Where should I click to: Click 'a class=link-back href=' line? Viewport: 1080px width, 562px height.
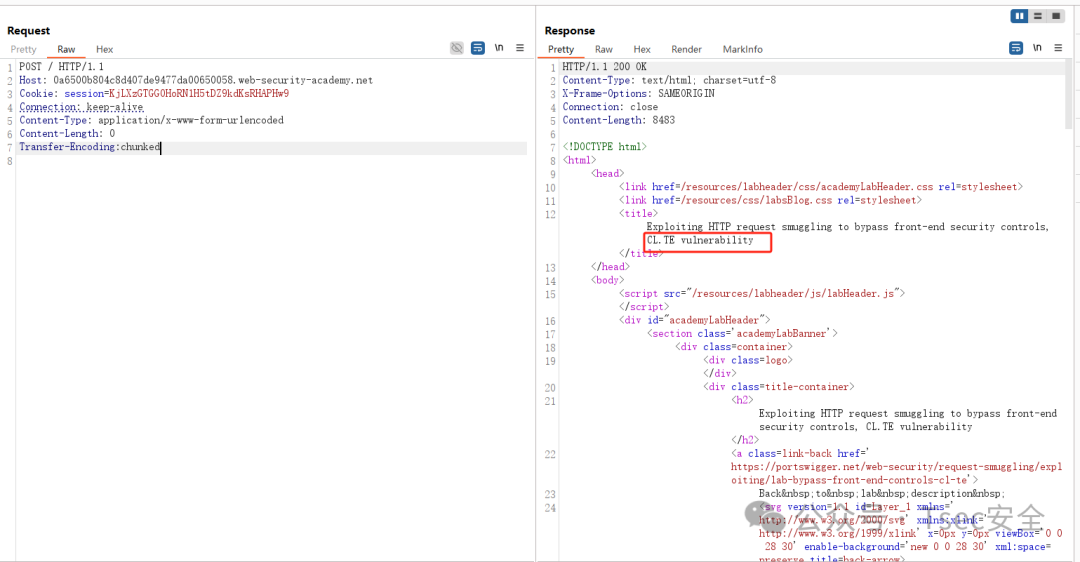pos(800,454)
